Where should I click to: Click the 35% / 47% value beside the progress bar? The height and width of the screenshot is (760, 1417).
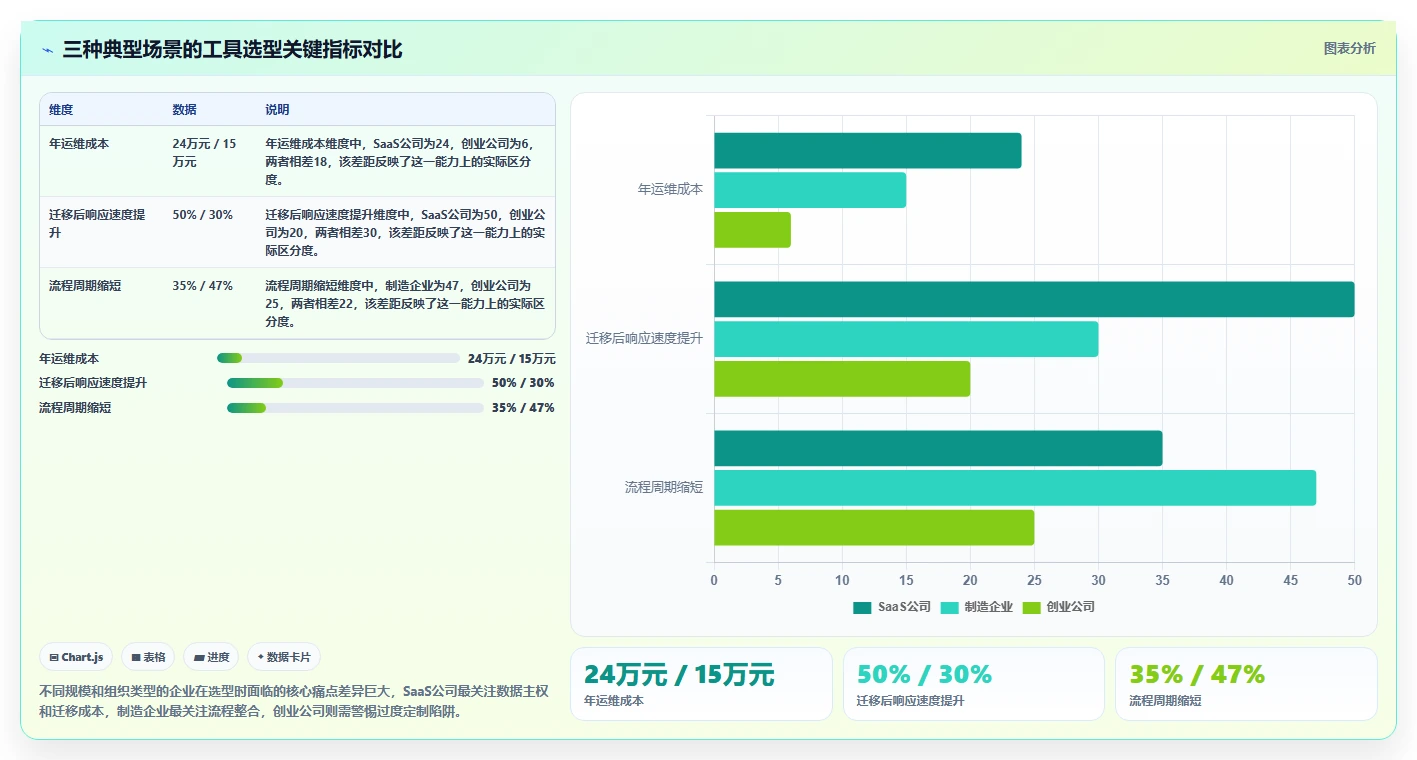pos(523,408)
